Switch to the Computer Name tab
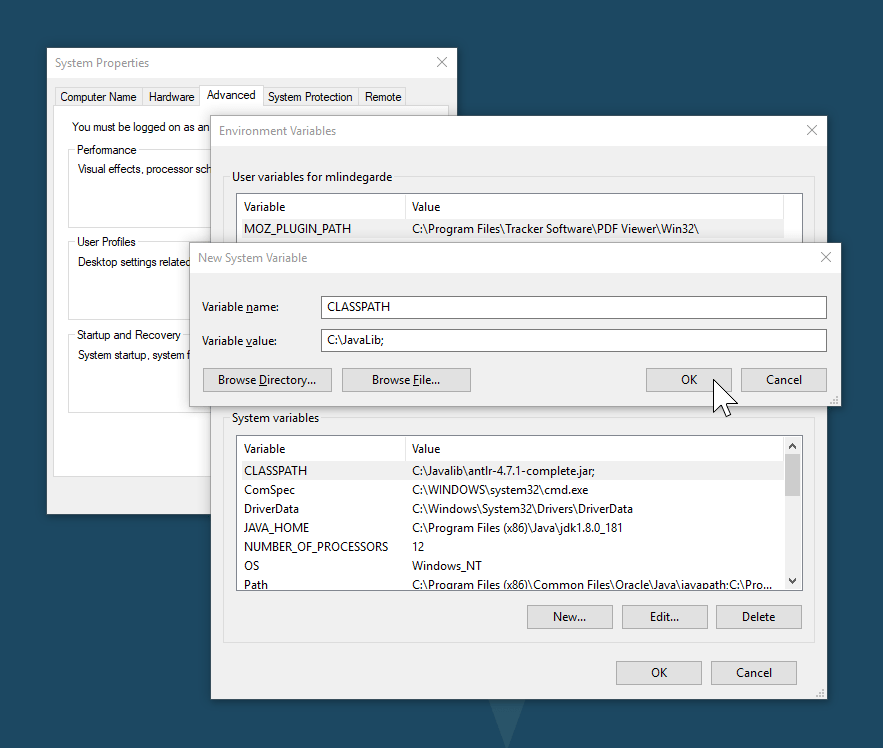This screenshot has width=883, height=748. point(97,96)
